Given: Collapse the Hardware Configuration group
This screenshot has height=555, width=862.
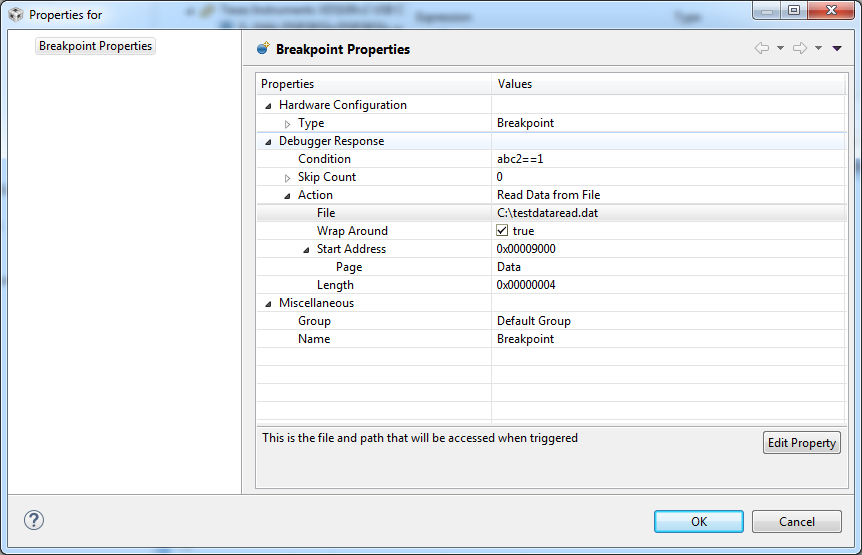Looking at the screenshot, I should pos(268,105).
